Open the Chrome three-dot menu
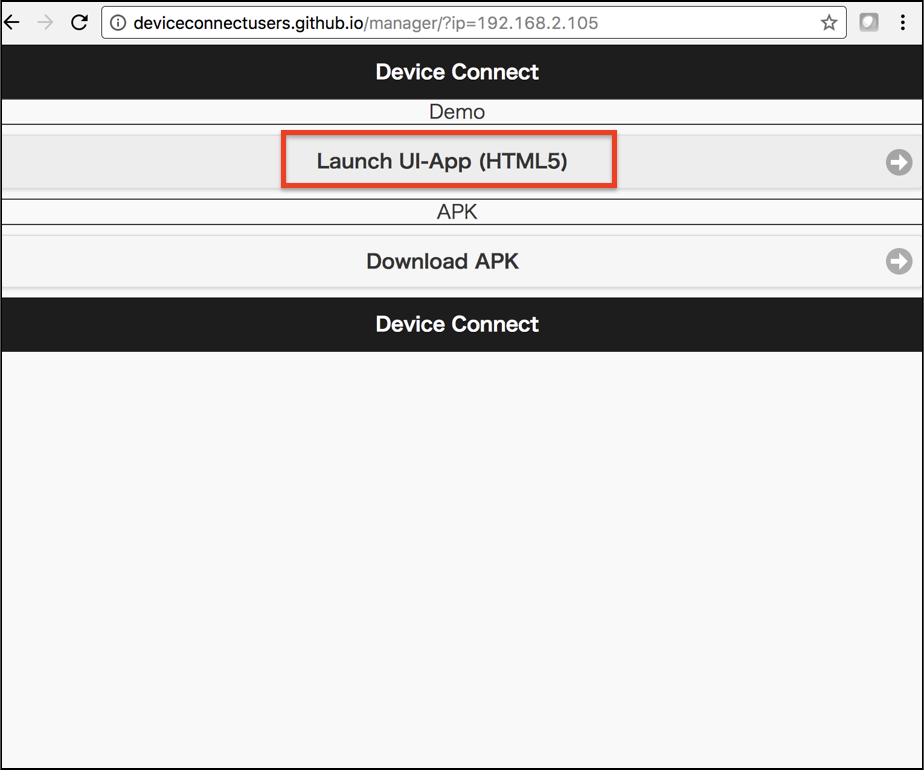The height and width of the screenshot is (770, 924). click(x=904, y=22)
